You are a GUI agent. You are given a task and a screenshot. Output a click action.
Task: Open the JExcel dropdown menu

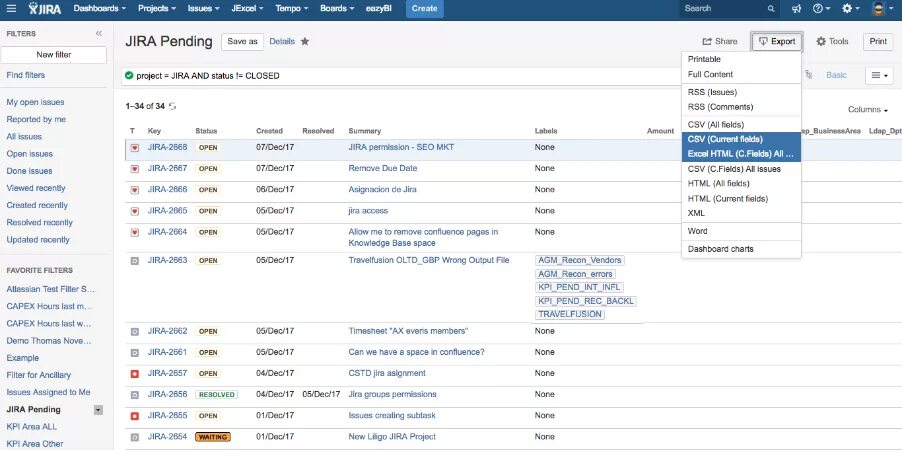[x=247, y=9]
